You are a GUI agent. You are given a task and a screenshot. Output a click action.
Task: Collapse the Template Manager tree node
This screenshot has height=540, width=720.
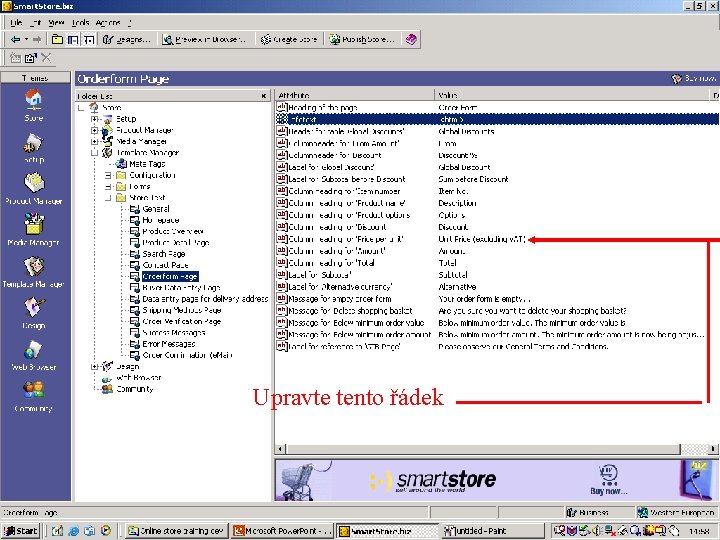(x=94, y=153)
